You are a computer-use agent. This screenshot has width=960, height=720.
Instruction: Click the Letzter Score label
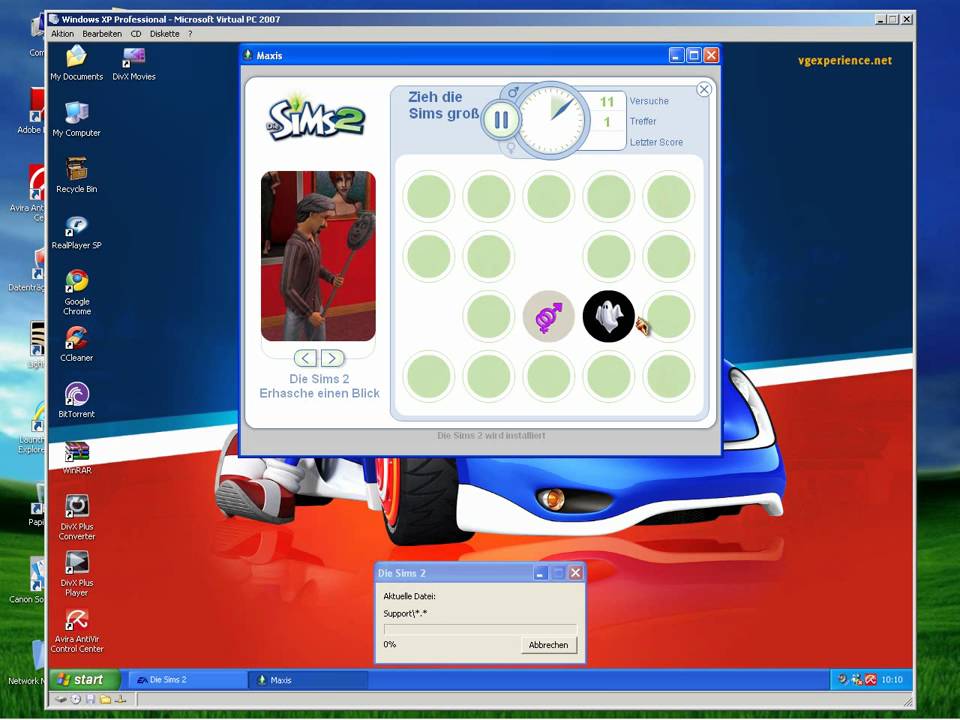(656, 142)
